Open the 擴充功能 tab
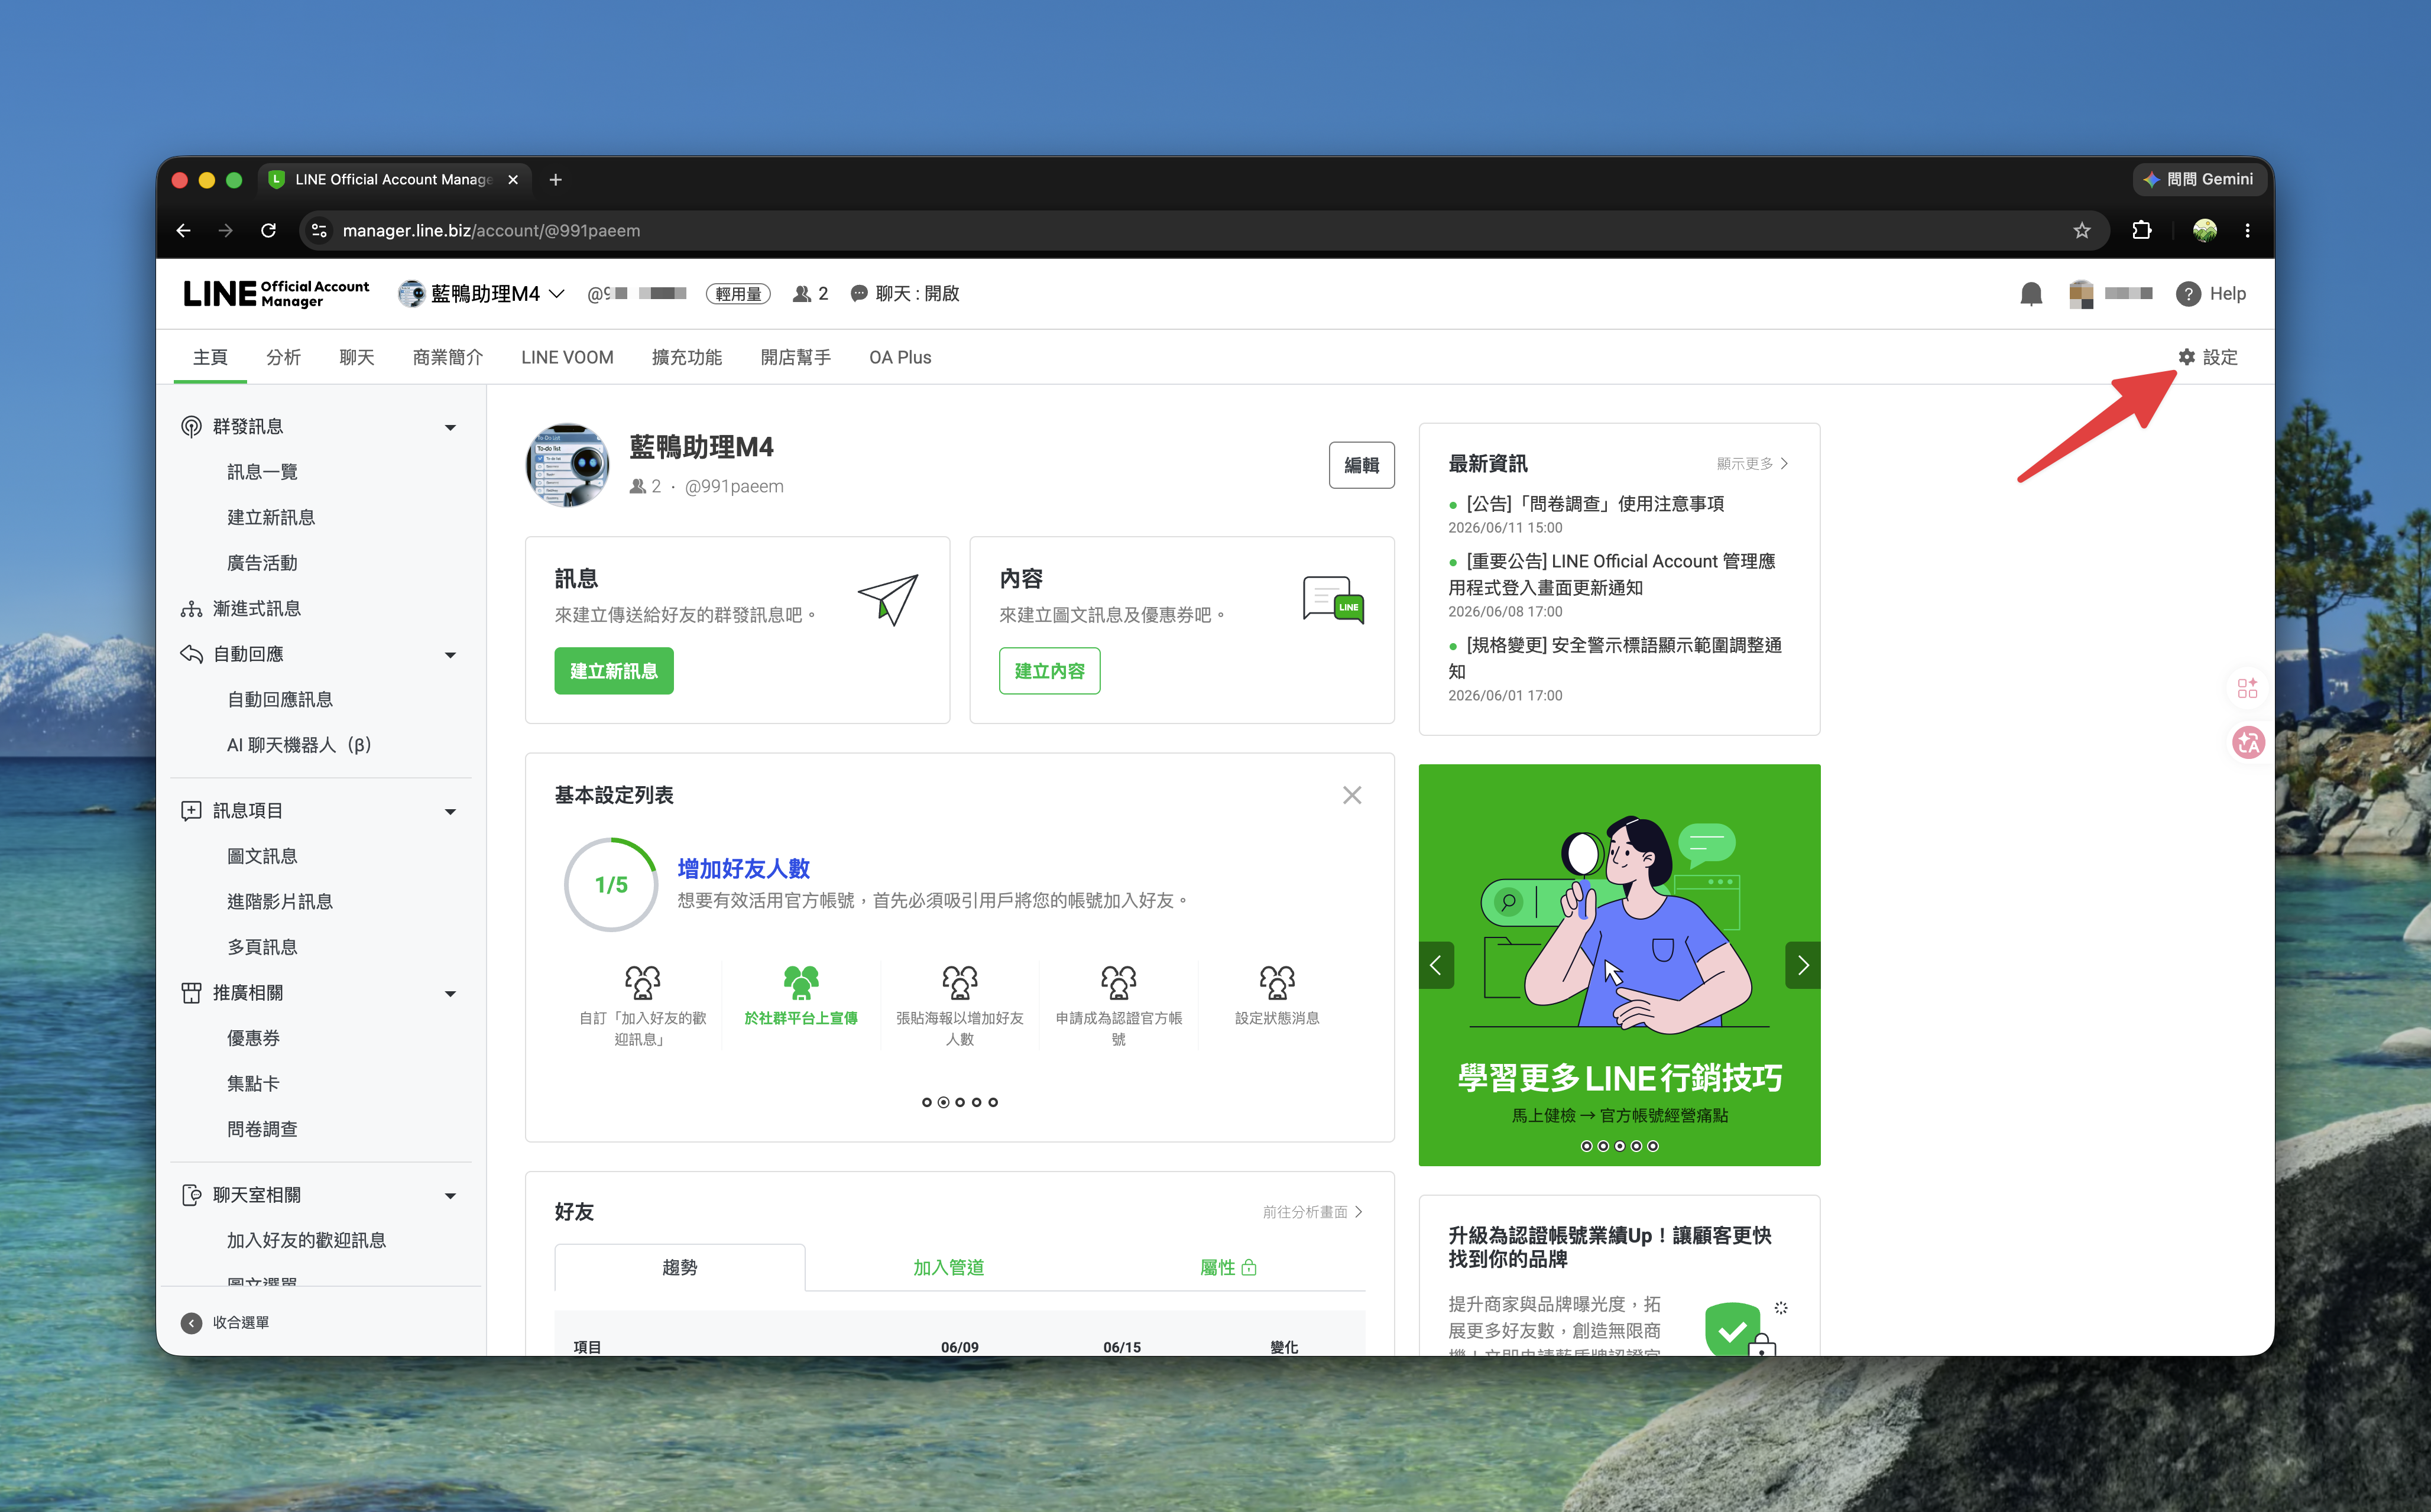 coord(687,357)
